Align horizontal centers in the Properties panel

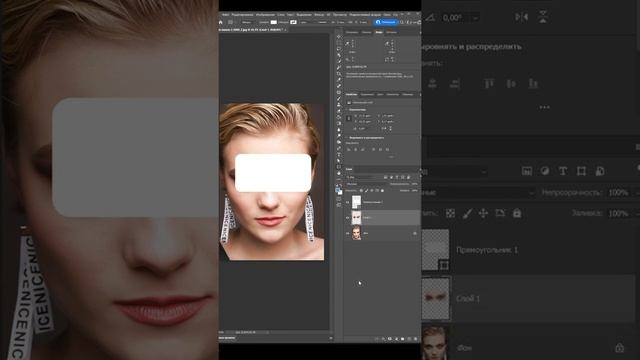(x=356, y=149)
